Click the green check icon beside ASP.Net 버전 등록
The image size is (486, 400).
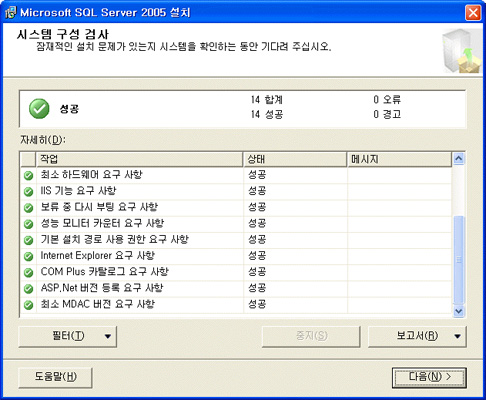tap(29, 288)
